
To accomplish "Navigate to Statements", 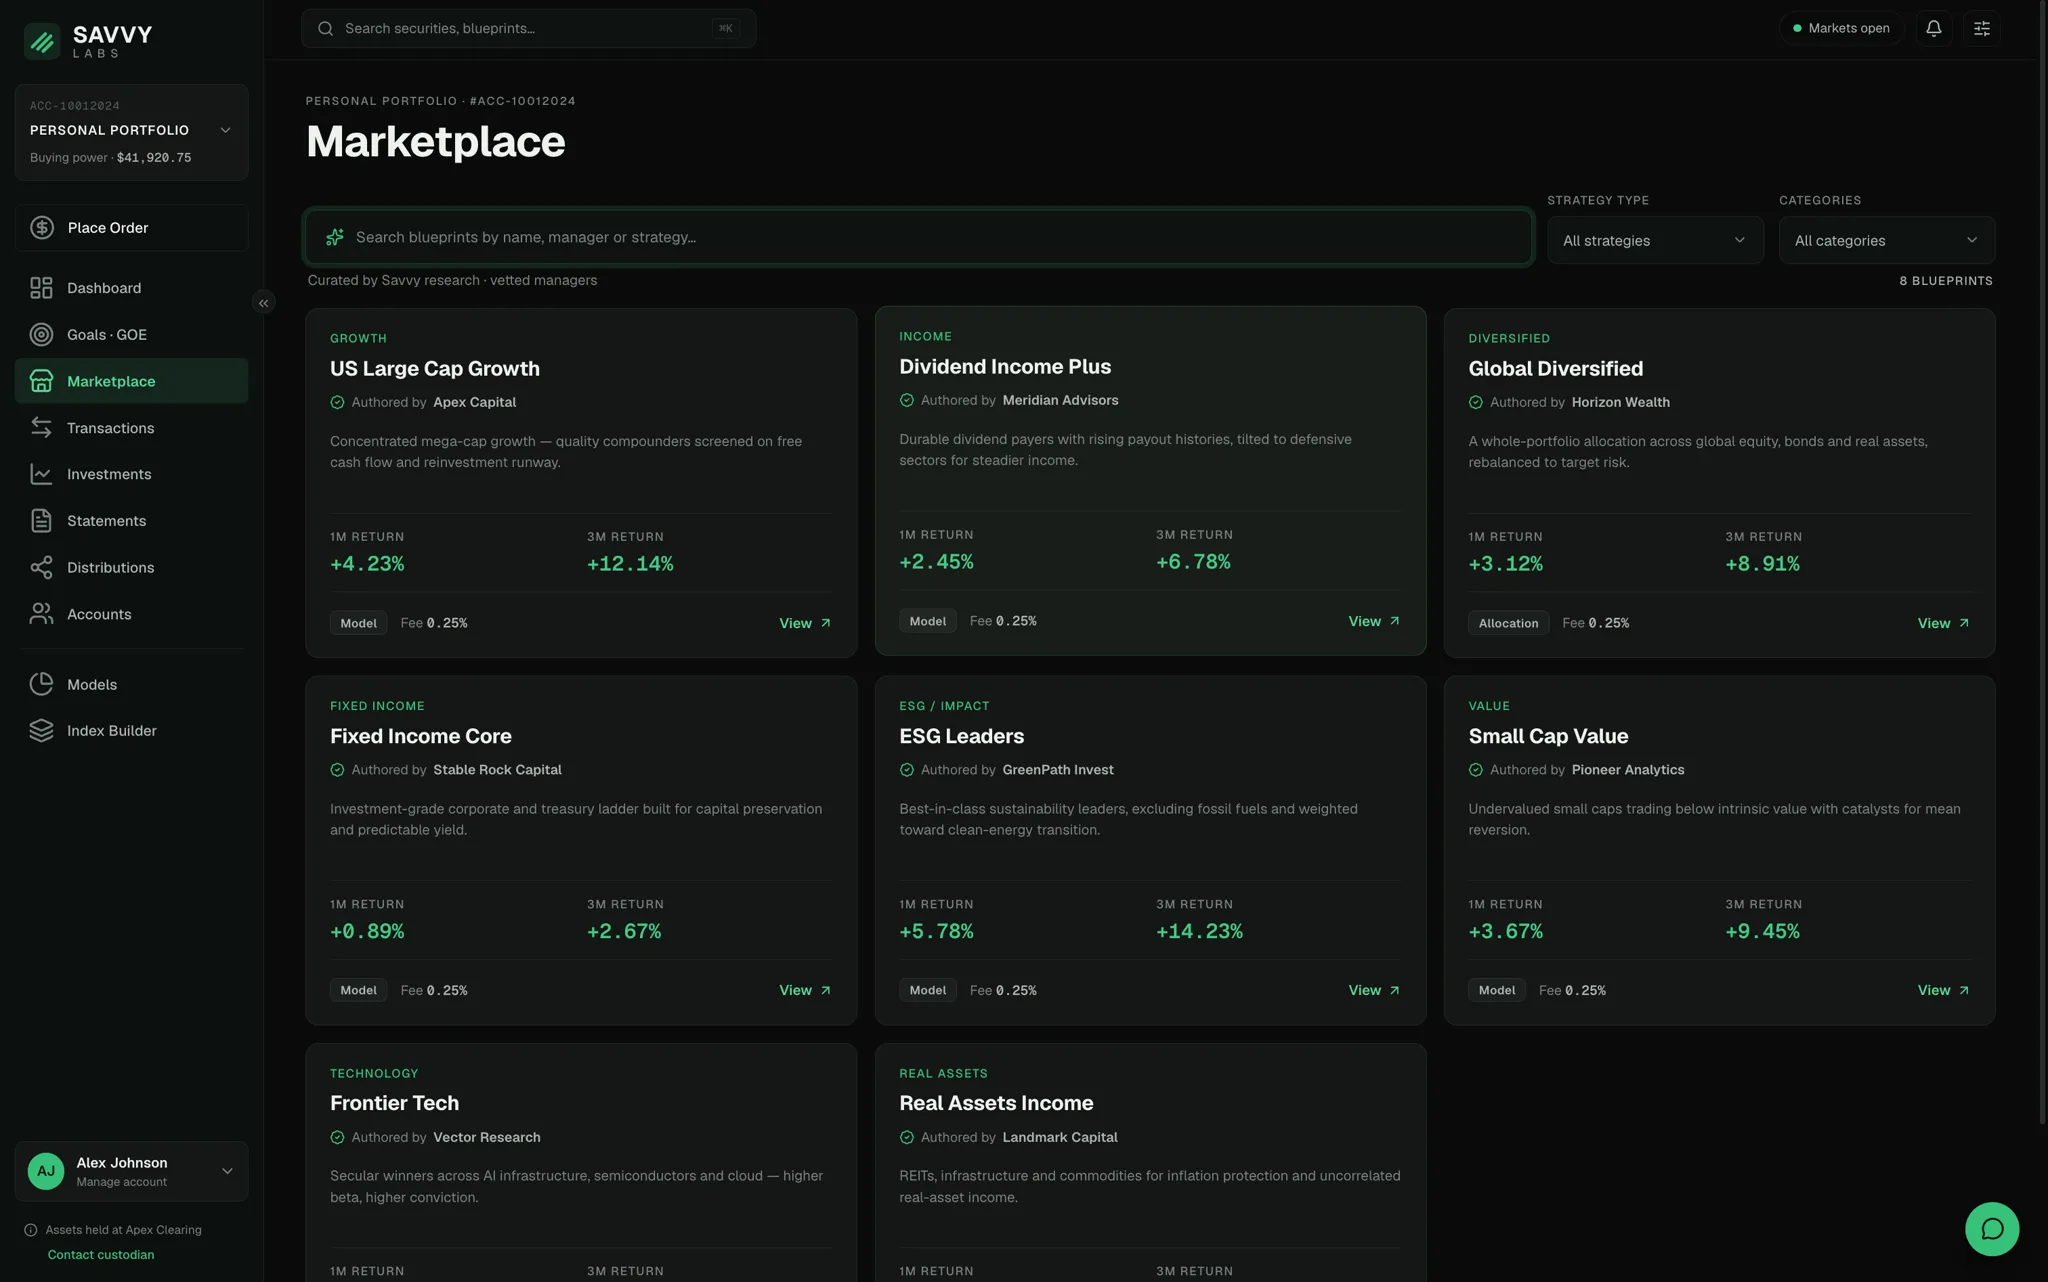I will click(x=131, y=521).
